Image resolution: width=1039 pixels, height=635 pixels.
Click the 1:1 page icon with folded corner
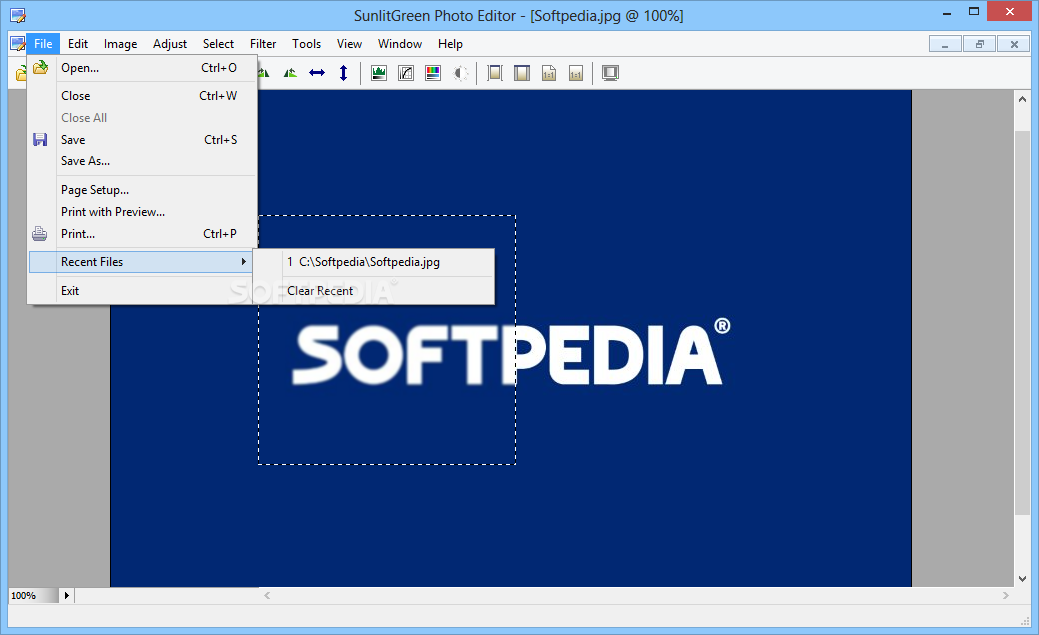[x=549, y=73]
